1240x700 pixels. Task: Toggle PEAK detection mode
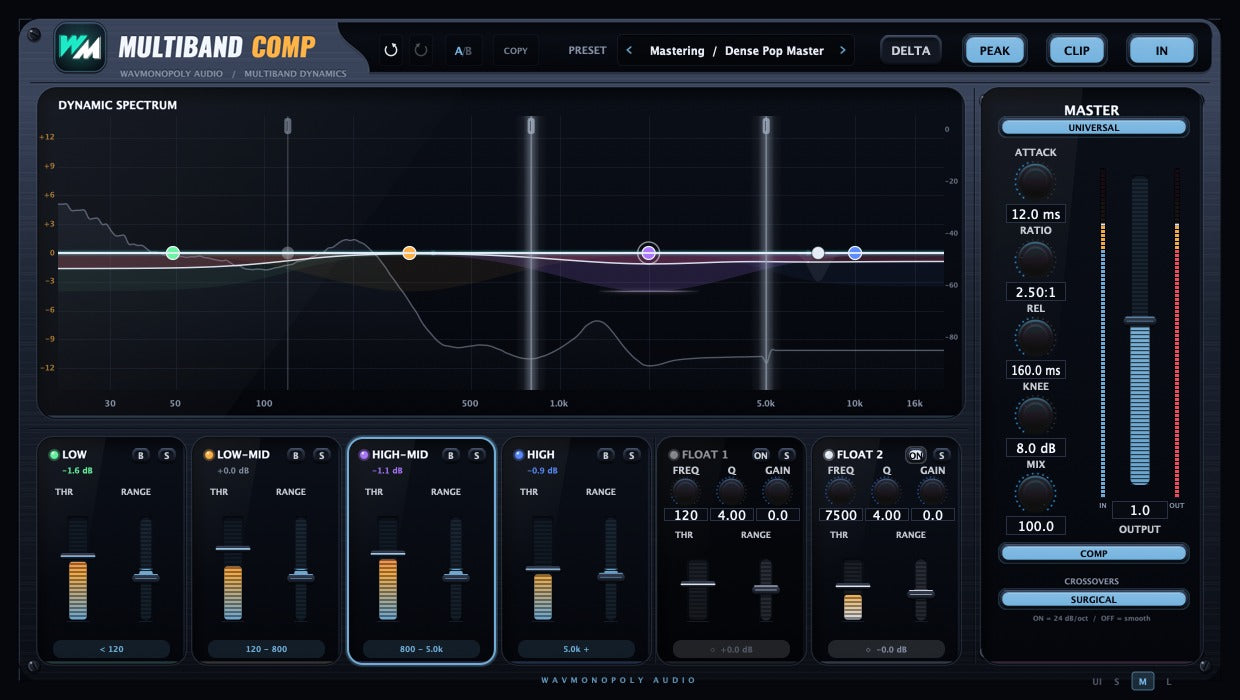click(x=994, y=50)
